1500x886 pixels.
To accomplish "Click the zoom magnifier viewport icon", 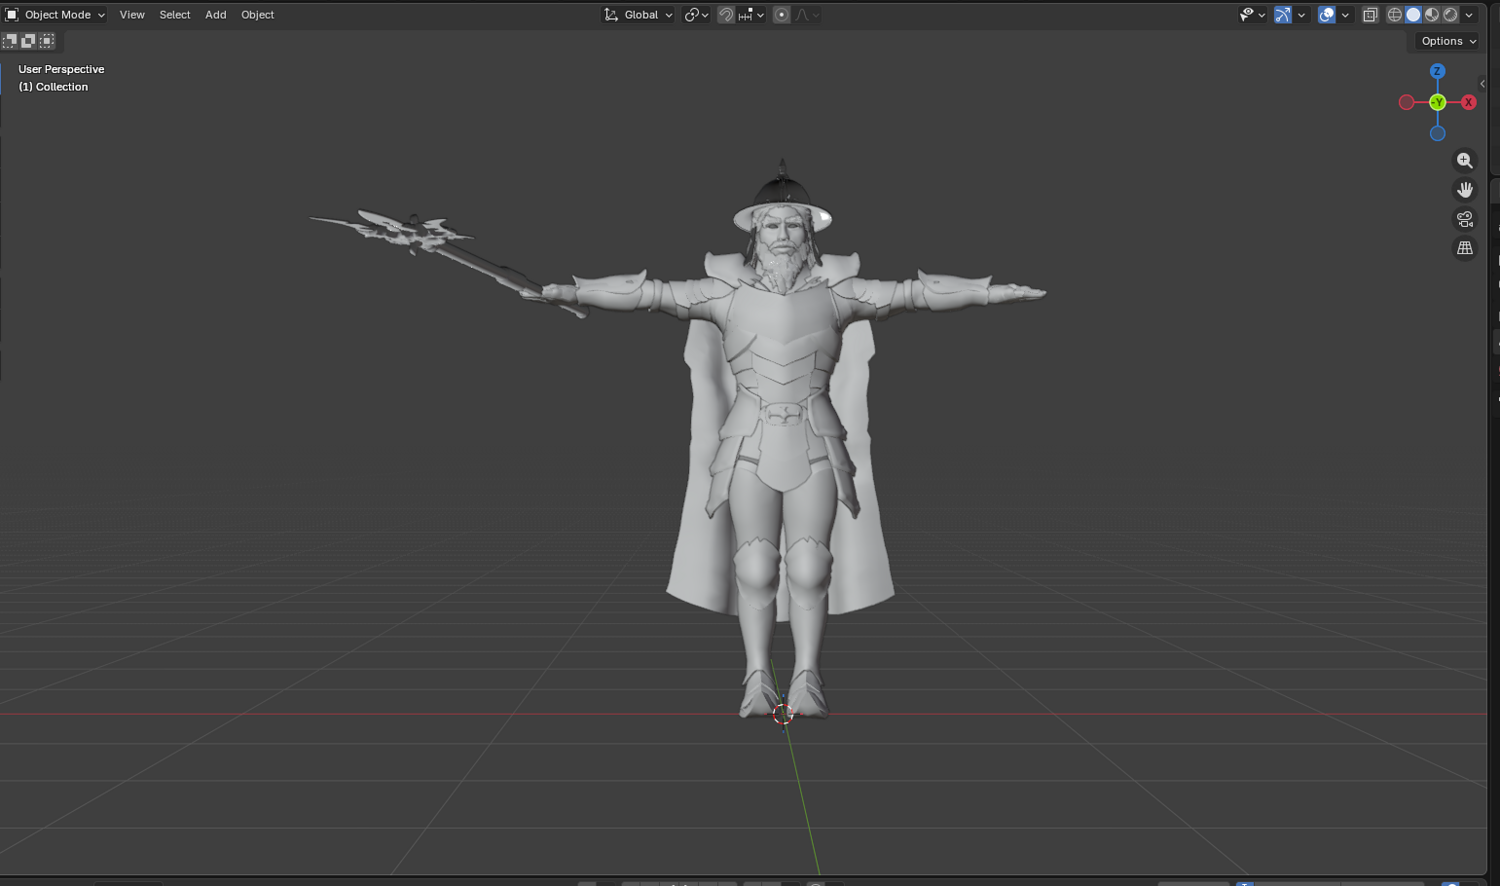I will pyautogui.click(x=1465, y=161).
